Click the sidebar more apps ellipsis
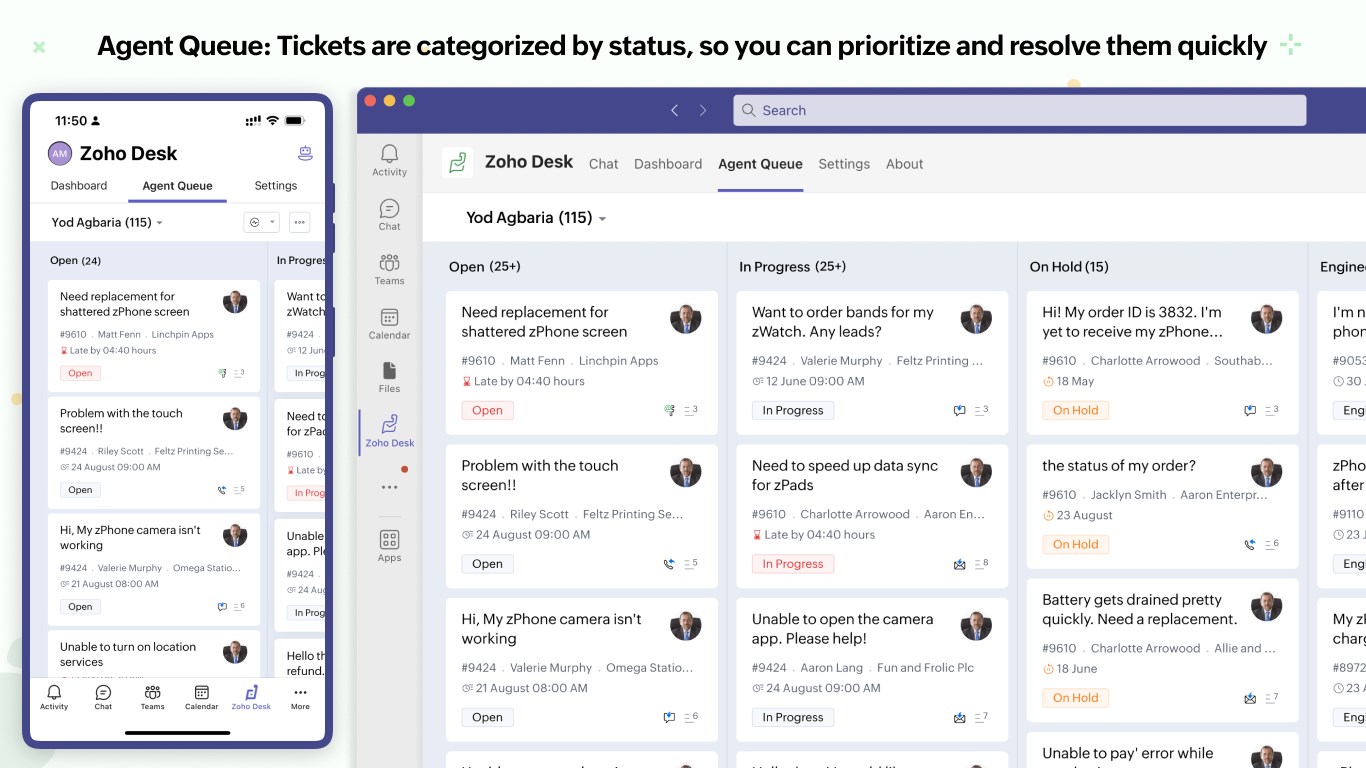 click(x=389, y=488)
